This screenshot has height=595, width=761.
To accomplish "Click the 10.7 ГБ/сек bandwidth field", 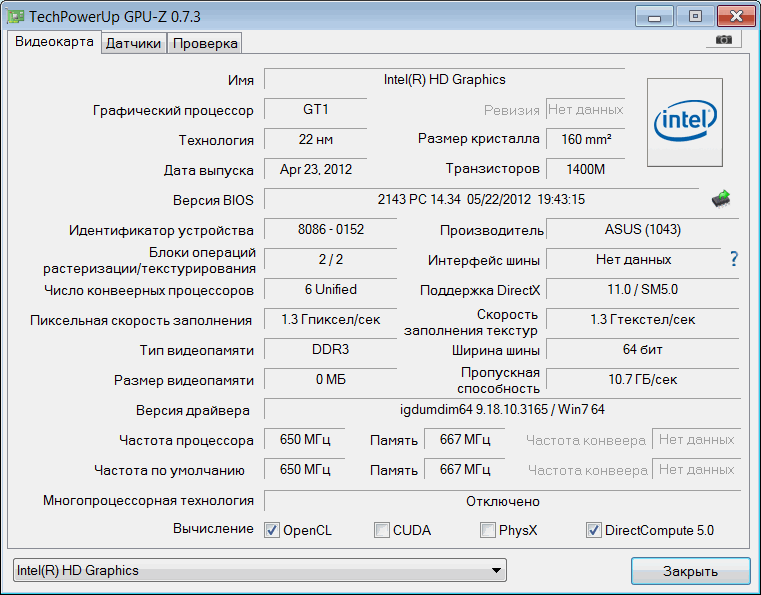I will [643, 380].
